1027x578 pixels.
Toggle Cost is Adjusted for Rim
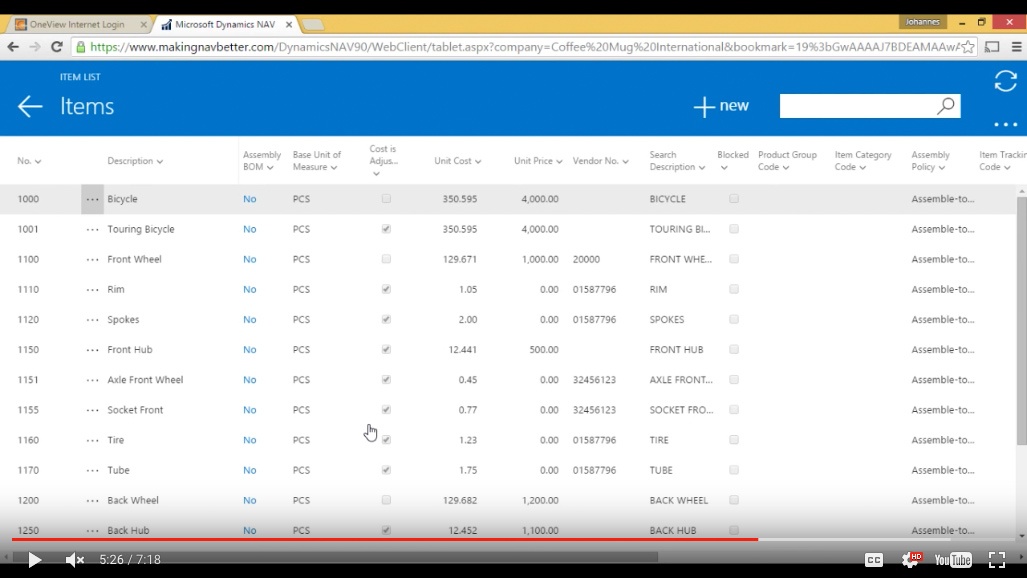(386, 289)
